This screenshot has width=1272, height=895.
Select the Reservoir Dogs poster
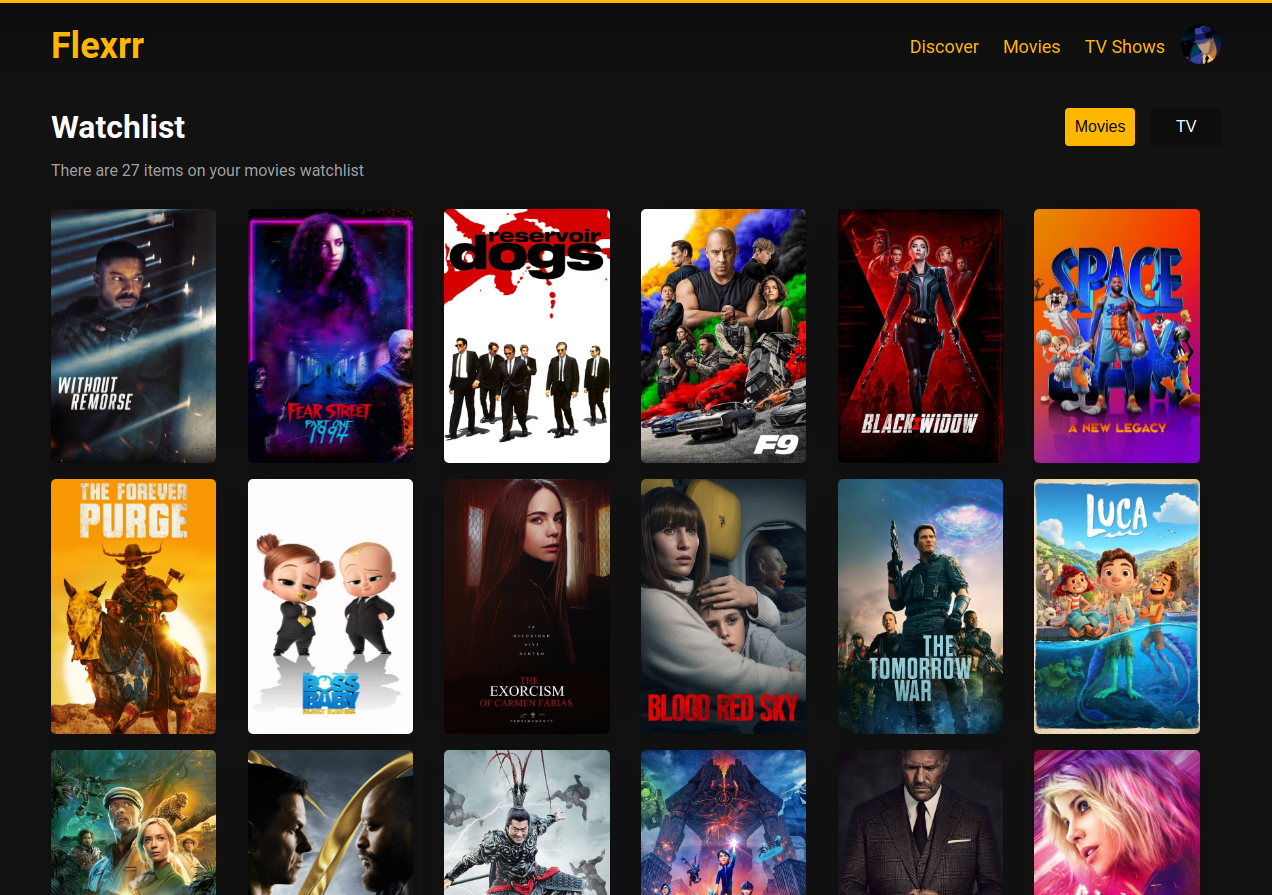pos(527,336)
